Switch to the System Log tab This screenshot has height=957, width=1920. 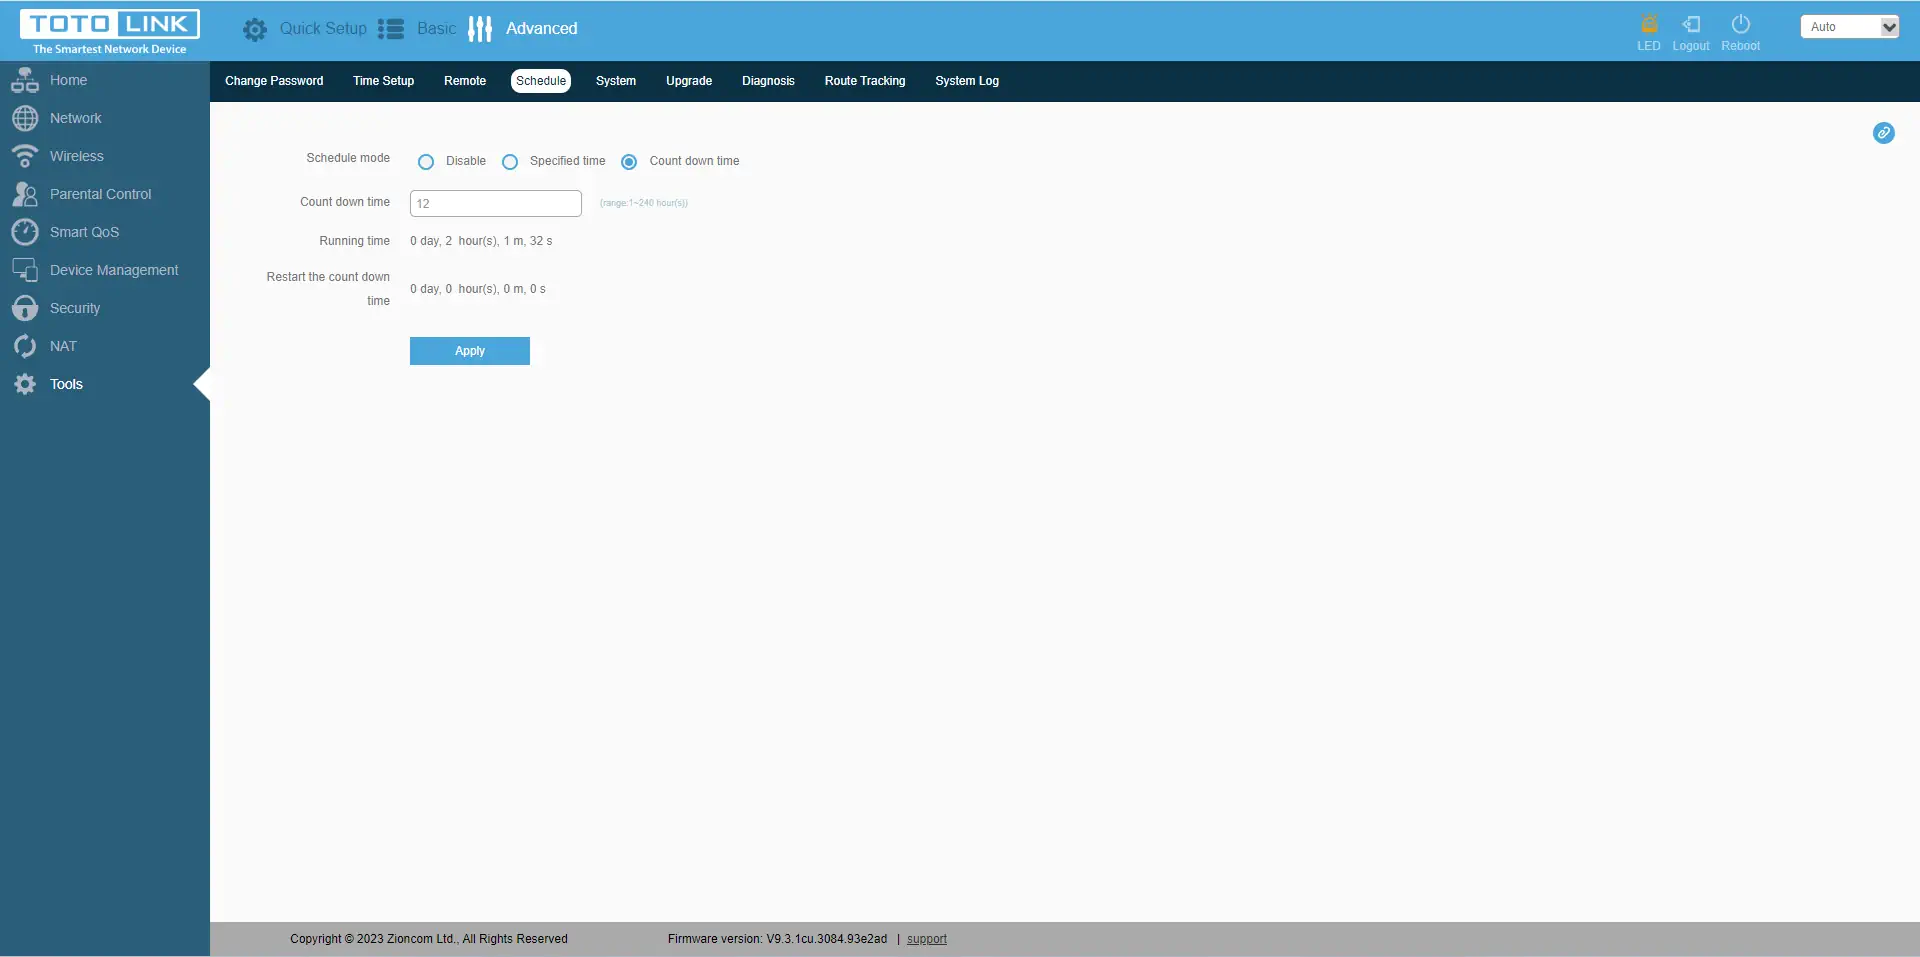point(966,81)
